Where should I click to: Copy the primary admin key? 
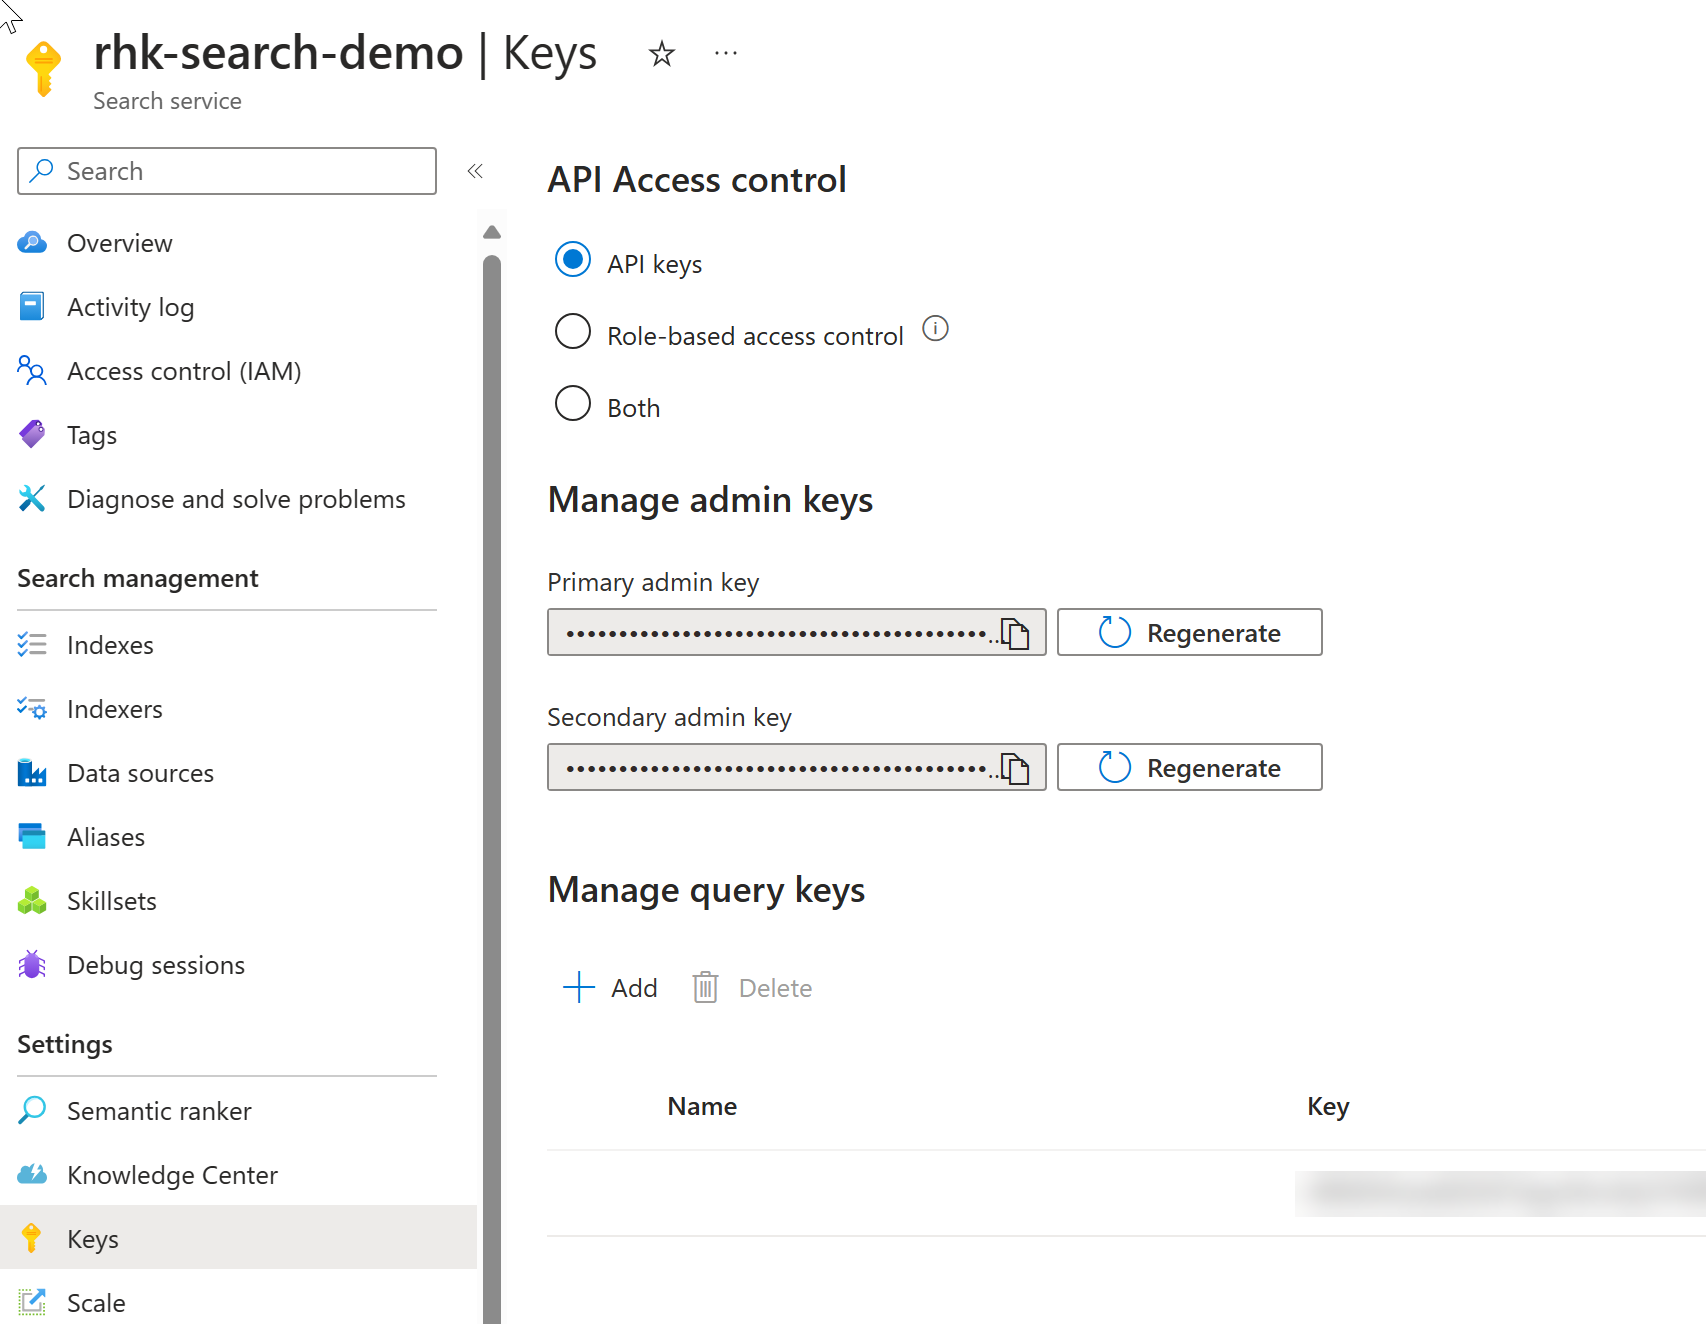click(x=1016, y=633)
